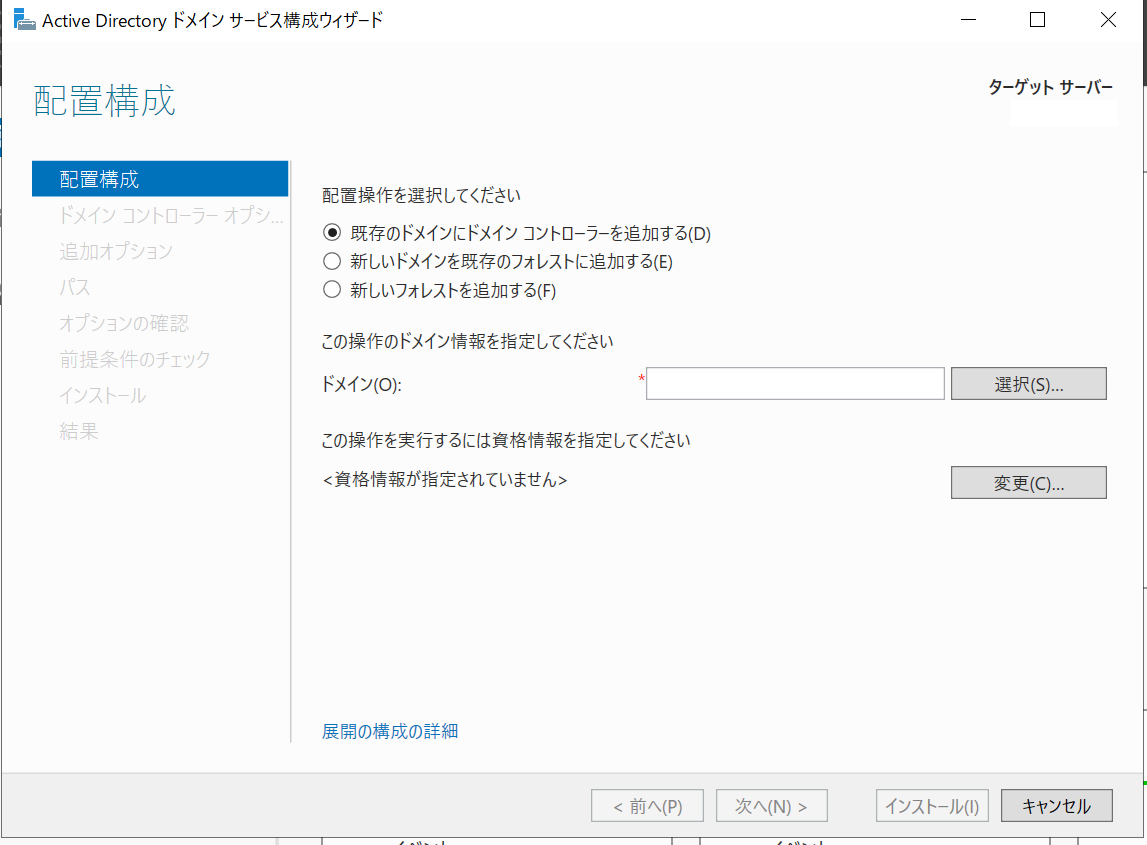This screenshot has height=845, width=1147.
Task: Click the 配置操作を選択してください heading text
Action: [421, 195]
